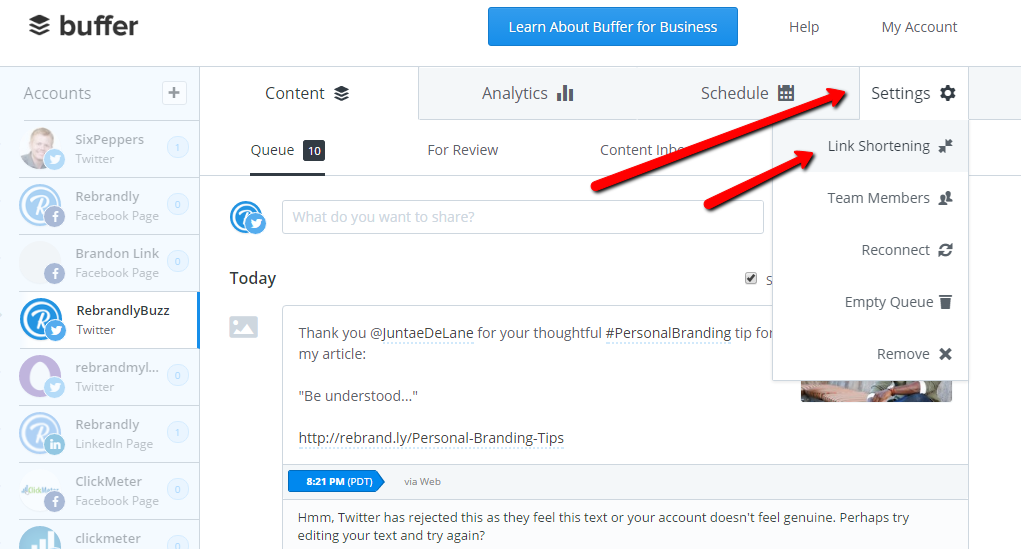Click the image placeholder icon beside post
This screenshot has width=1021, height=549.
[x=244, y=327]
